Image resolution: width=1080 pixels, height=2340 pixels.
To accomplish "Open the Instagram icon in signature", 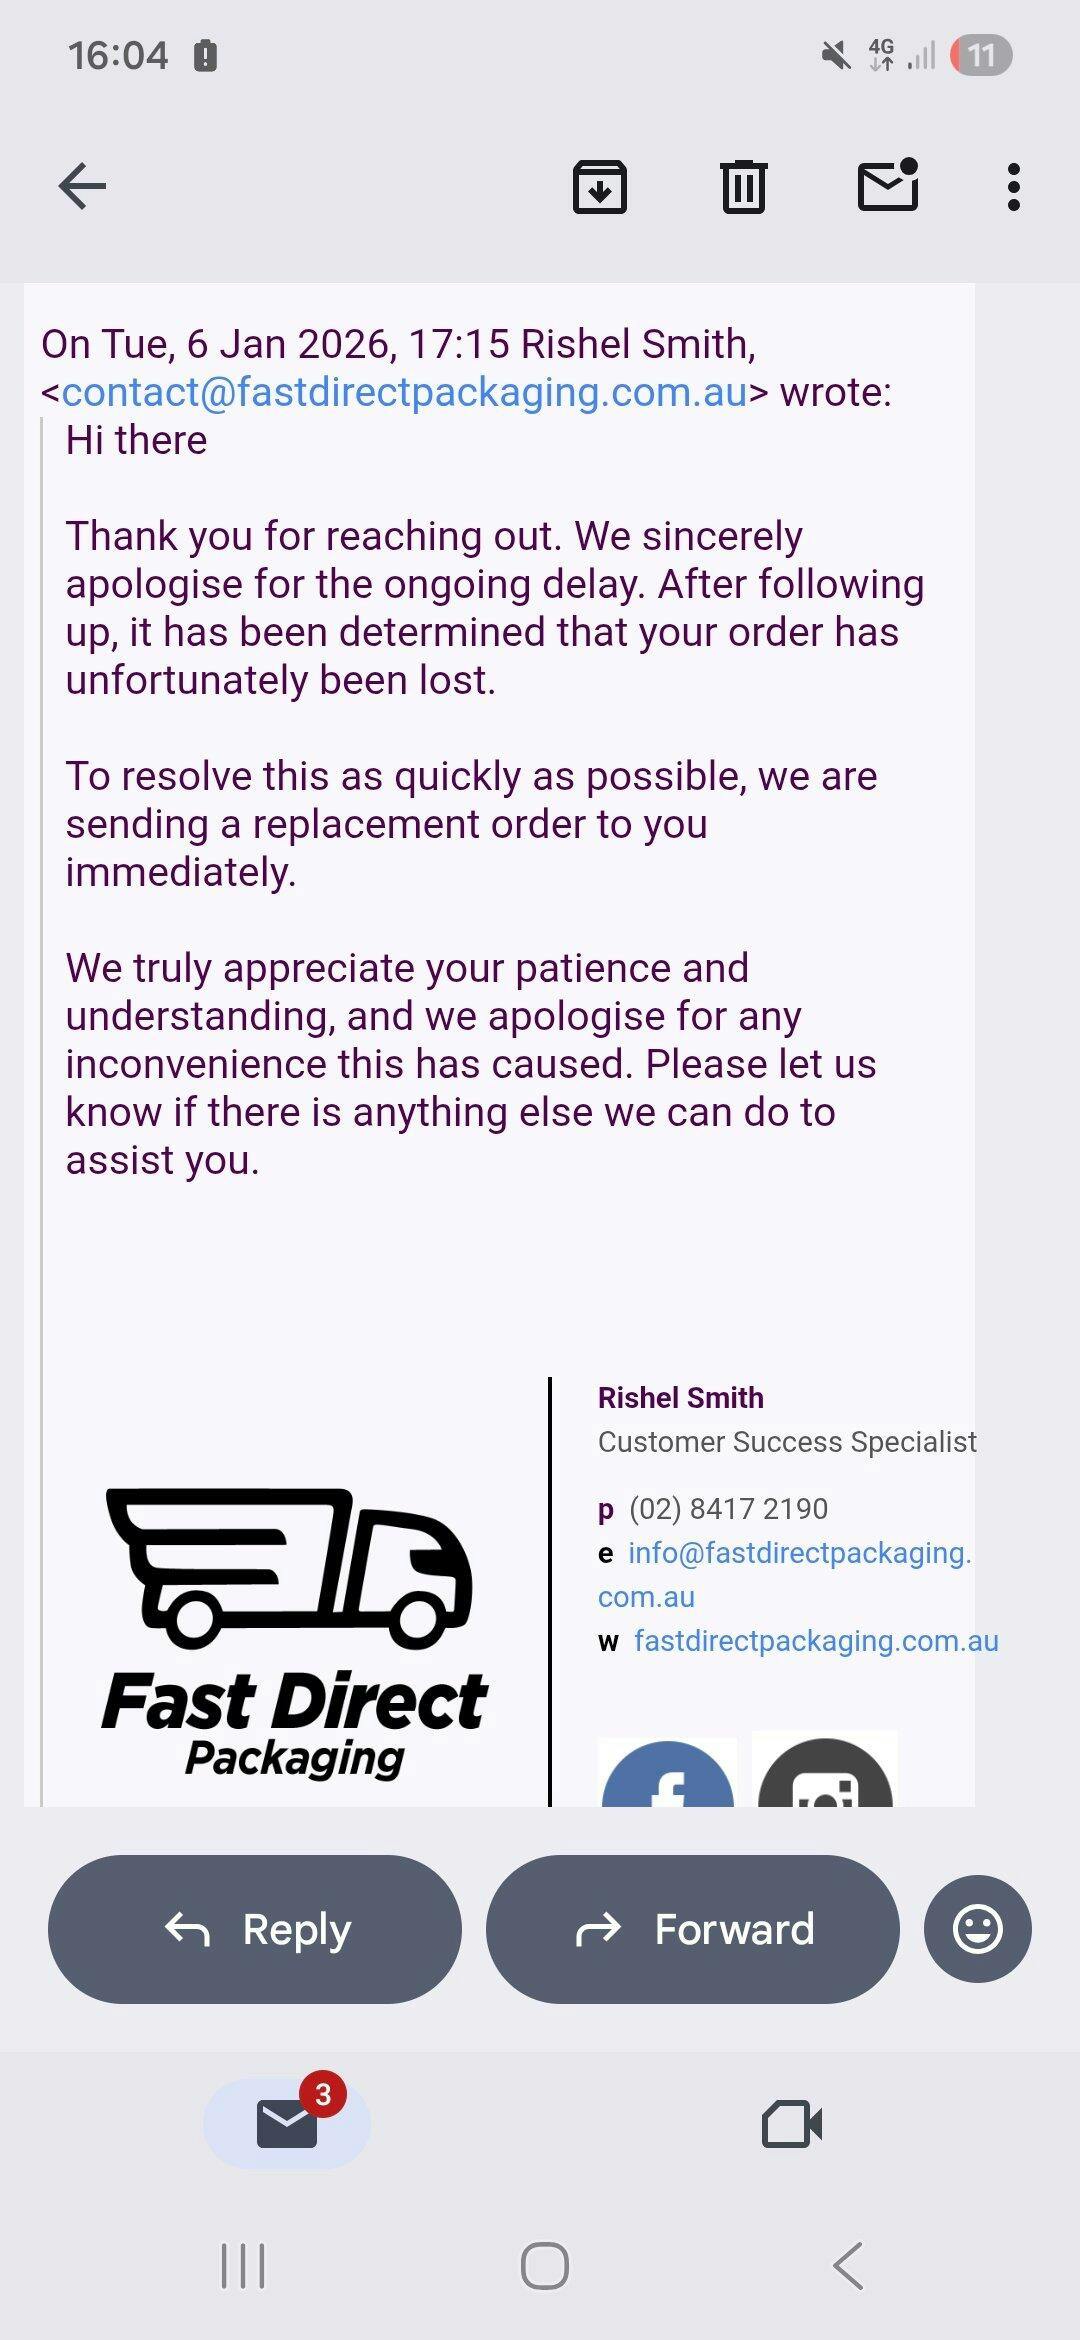I will [x=825, y=1776].
